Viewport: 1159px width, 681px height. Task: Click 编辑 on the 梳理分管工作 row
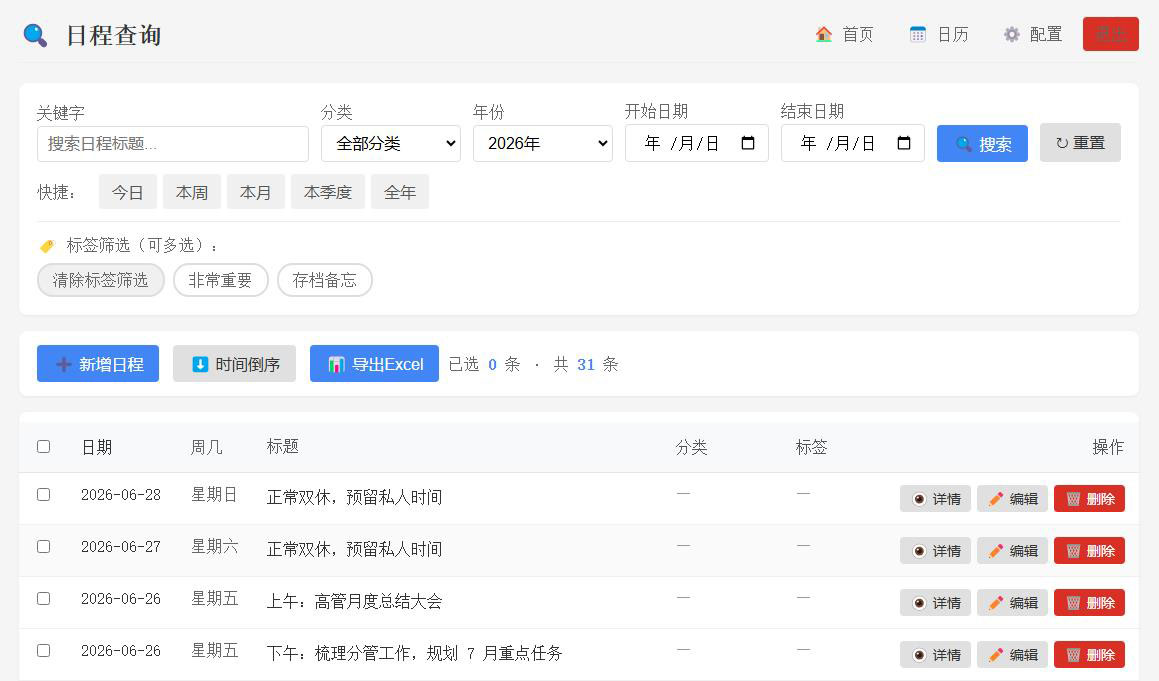1013,655
